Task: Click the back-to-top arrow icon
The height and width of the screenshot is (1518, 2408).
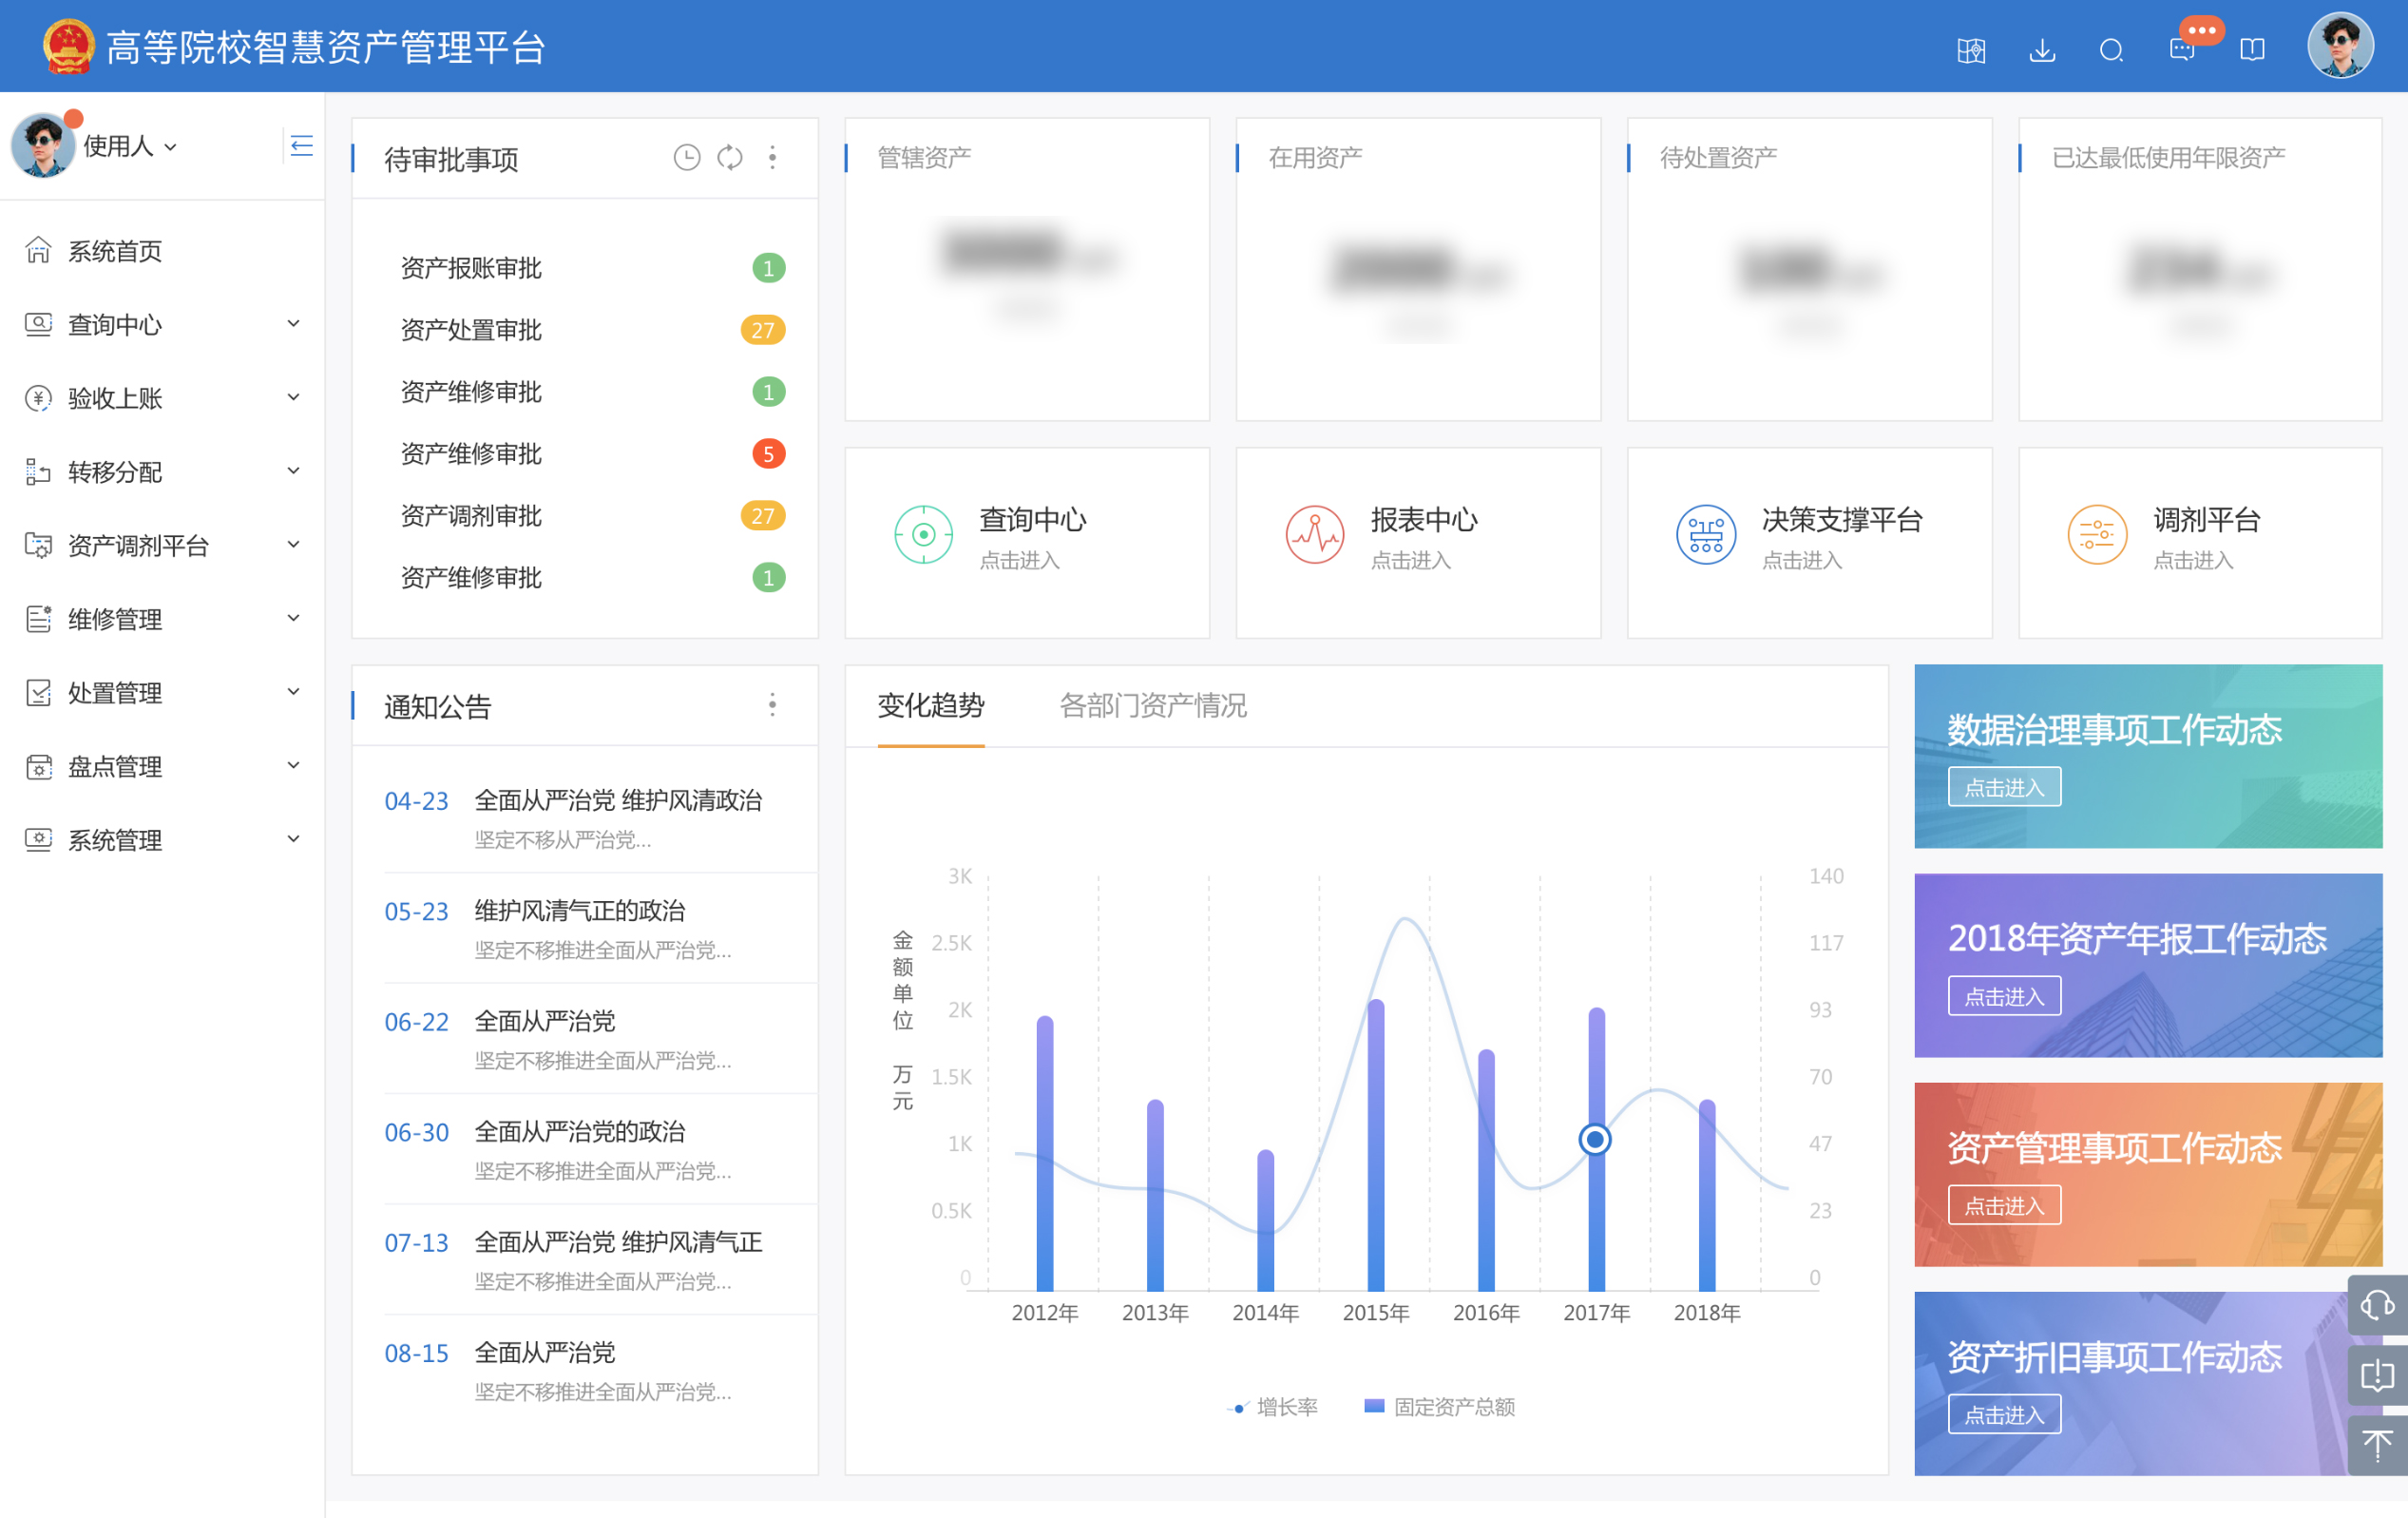Action: pos(2376,1444)
